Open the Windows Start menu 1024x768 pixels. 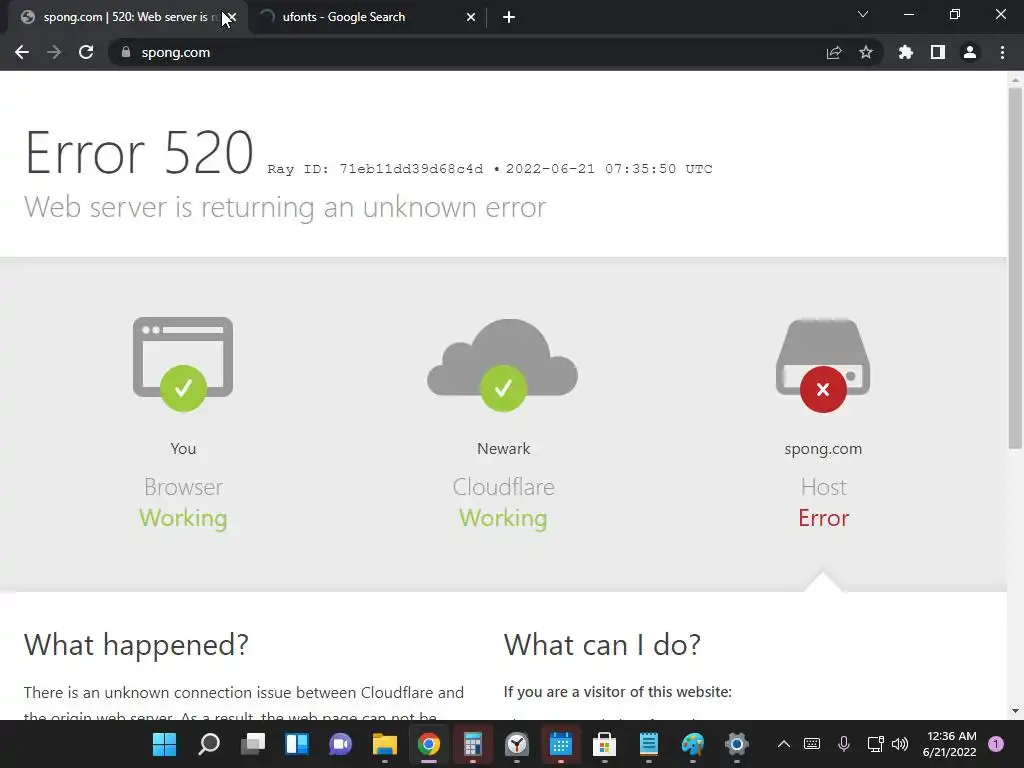pos(165,744)
